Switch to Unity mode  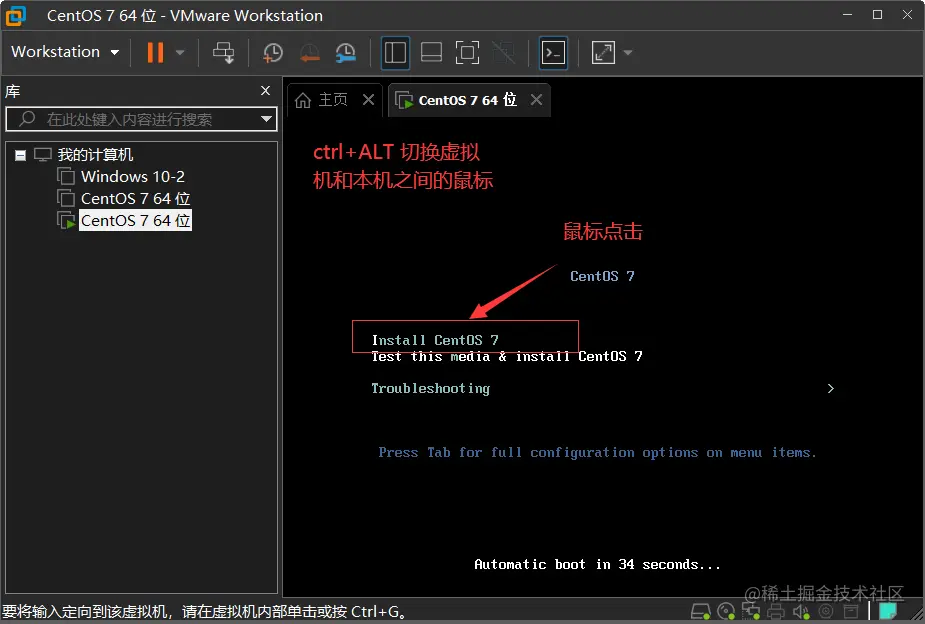click(x=504, y=52)
